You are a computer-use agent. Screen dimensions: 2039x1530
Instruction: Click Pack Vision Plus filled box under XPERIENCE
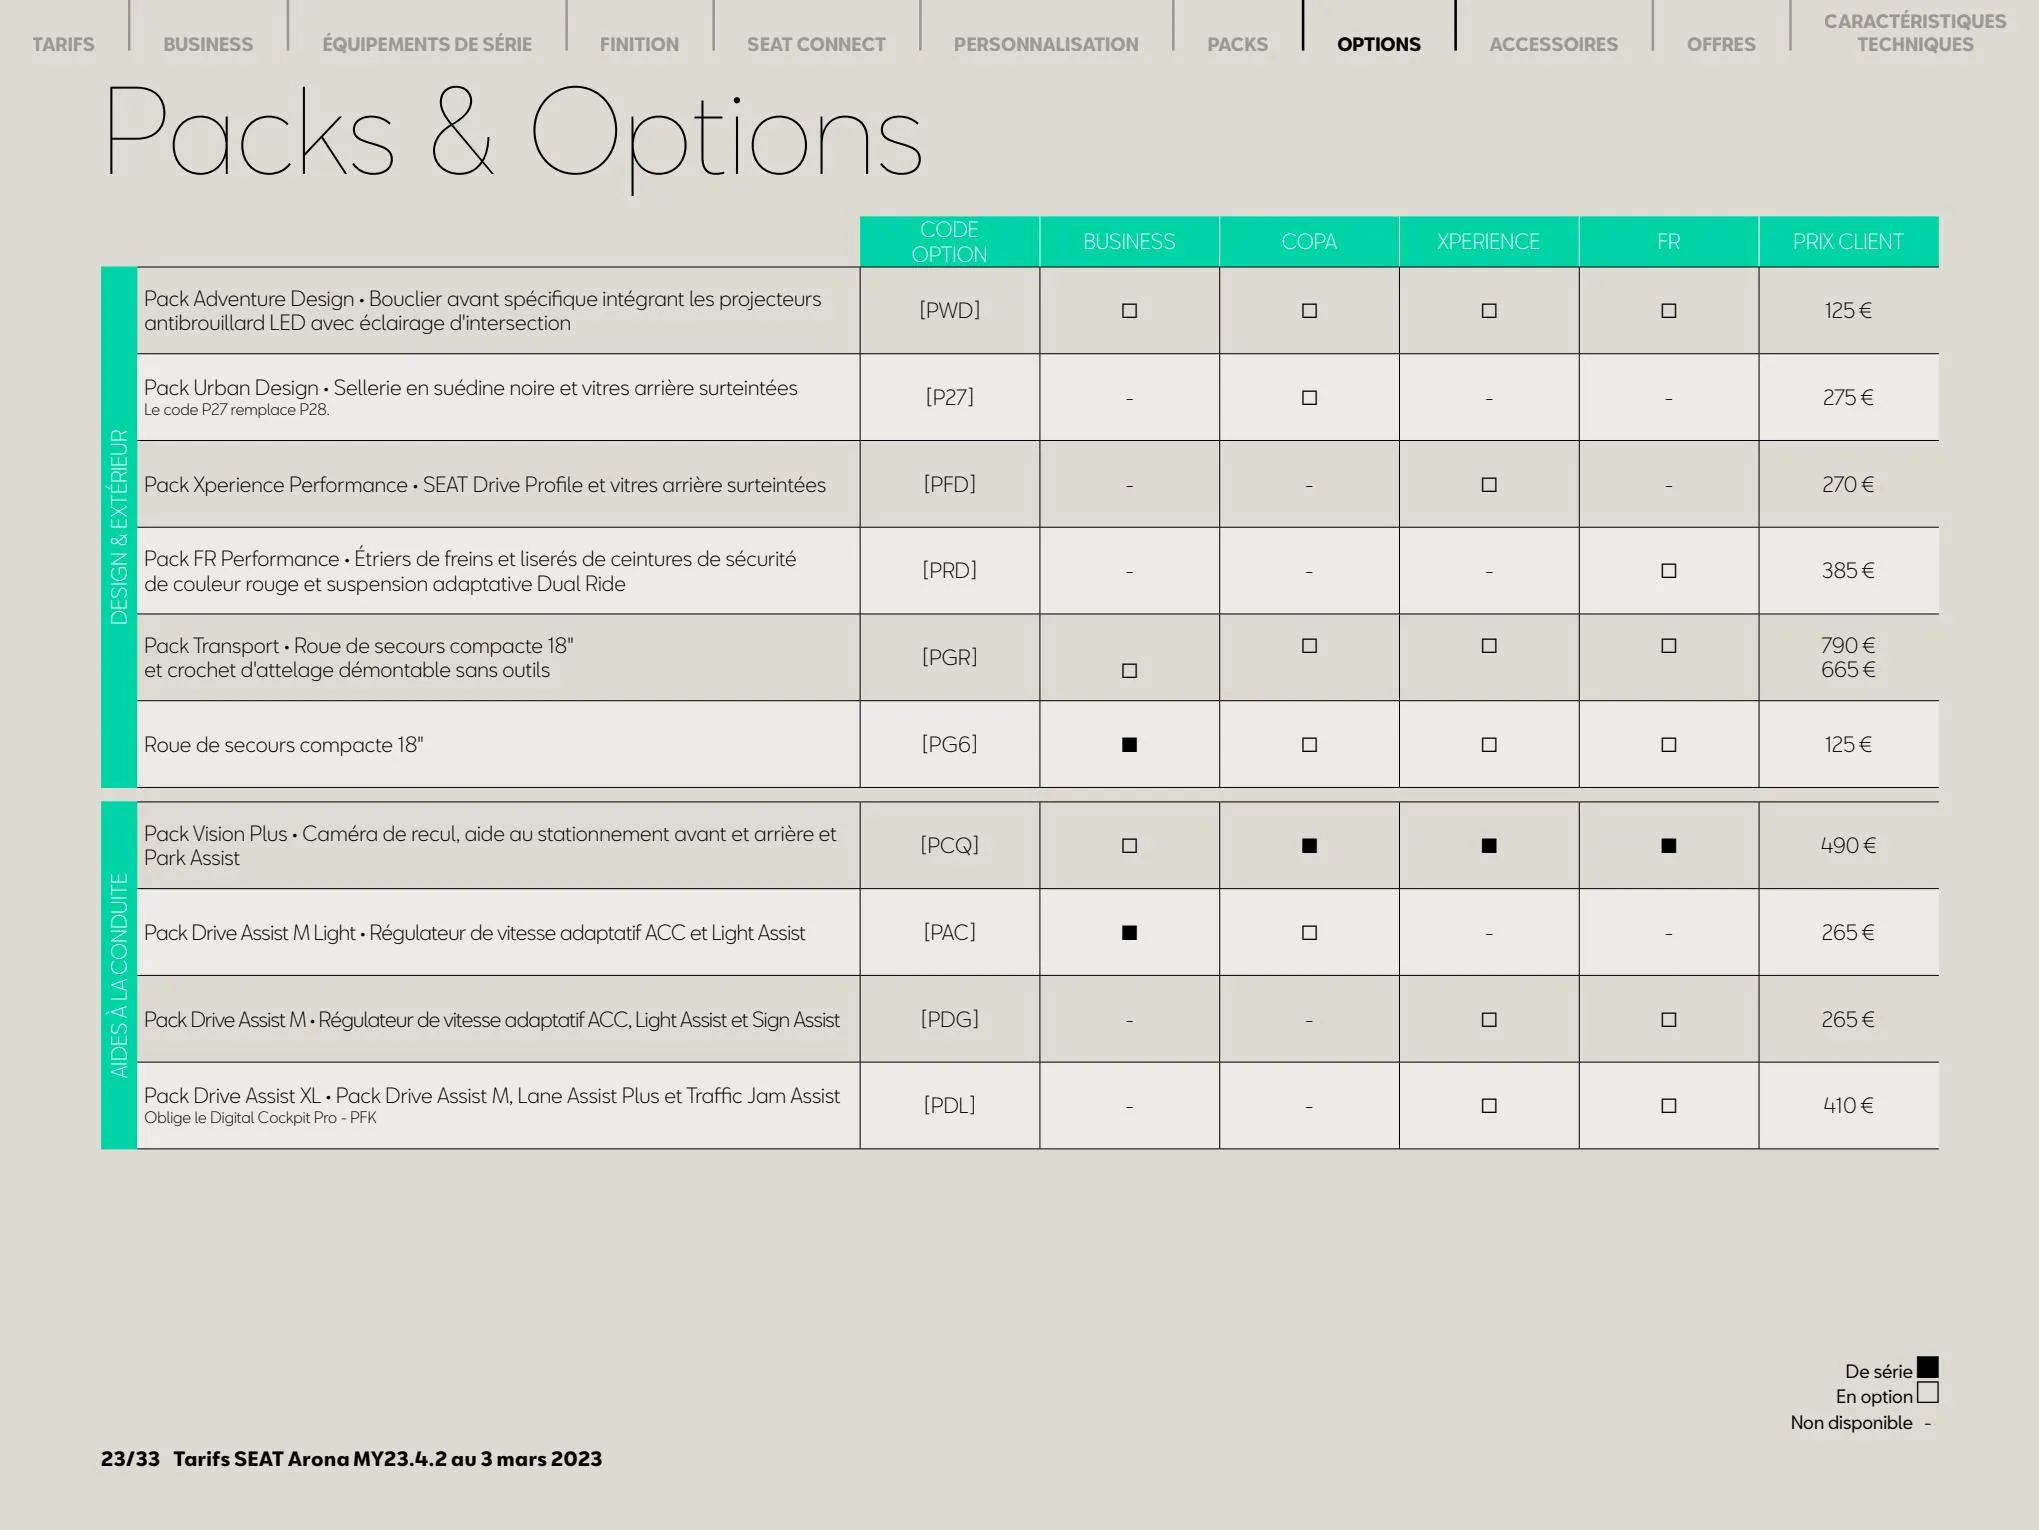point(1489,846)
